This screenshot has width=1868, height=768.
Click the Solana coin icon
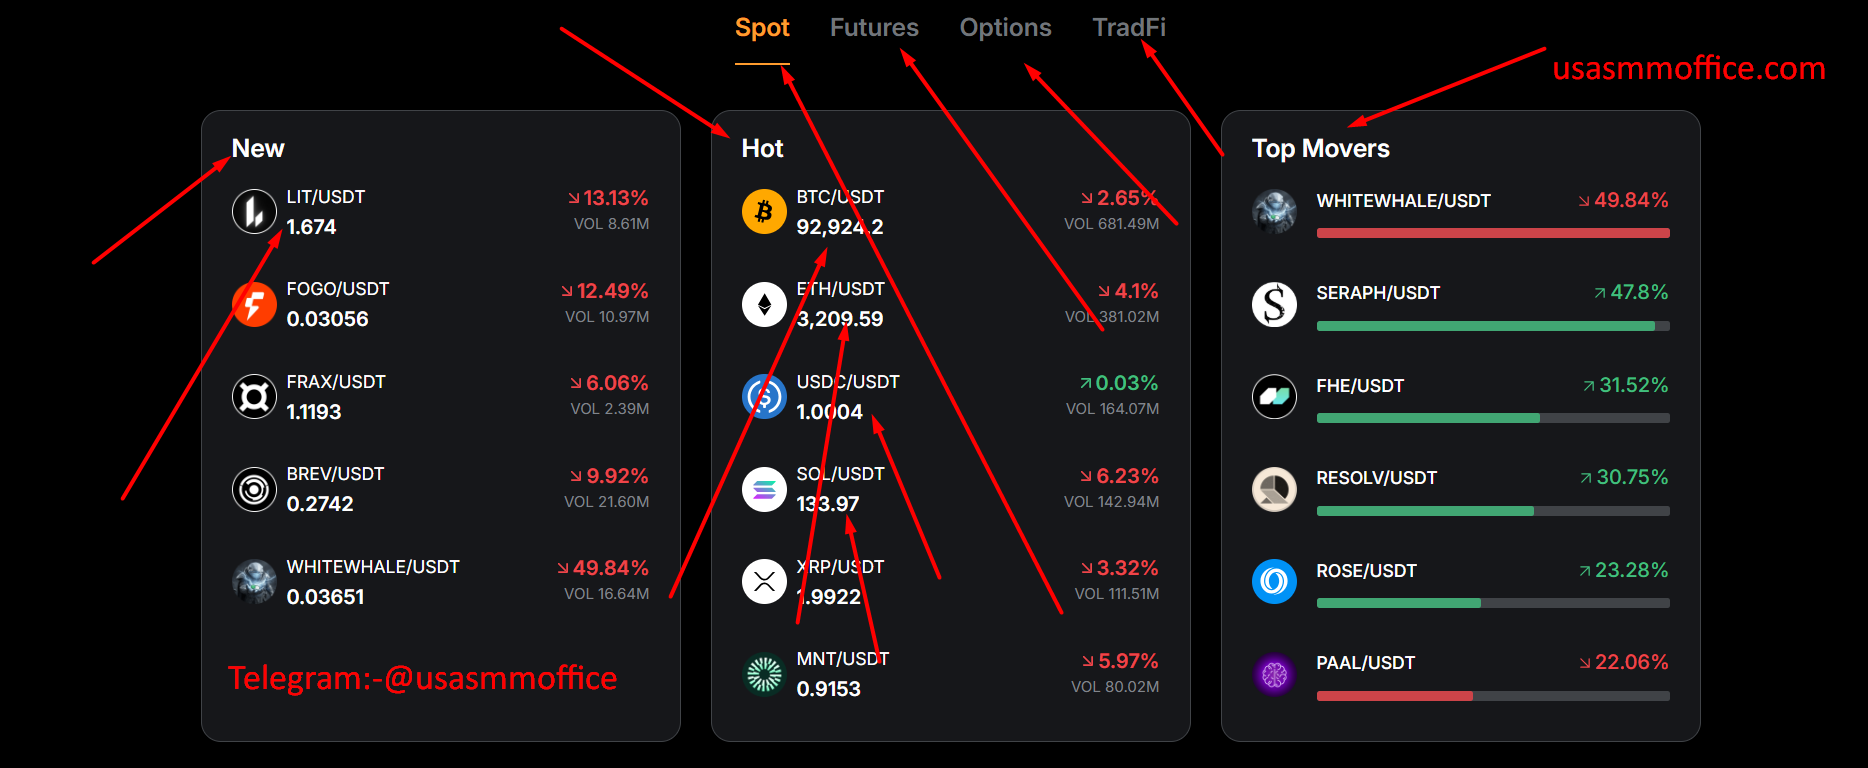[764, 489]
